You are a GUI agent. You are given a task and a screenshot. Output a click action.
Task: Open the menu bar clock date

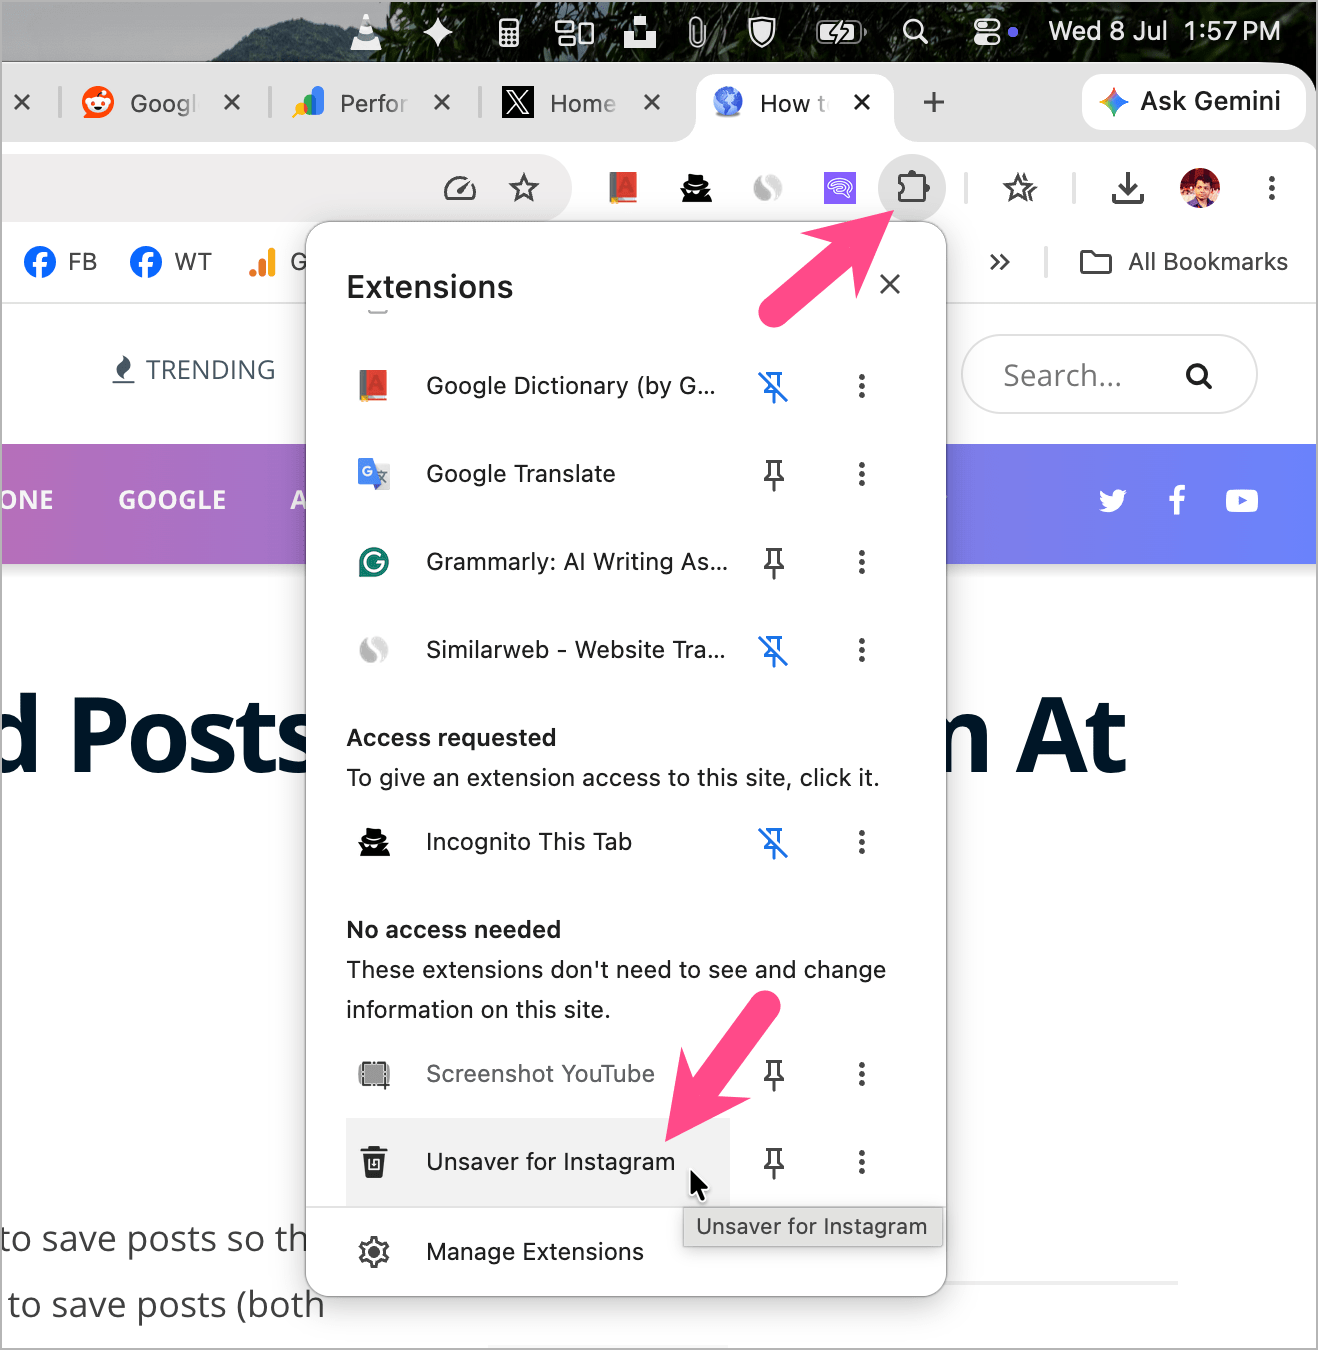pos(1164,31)
